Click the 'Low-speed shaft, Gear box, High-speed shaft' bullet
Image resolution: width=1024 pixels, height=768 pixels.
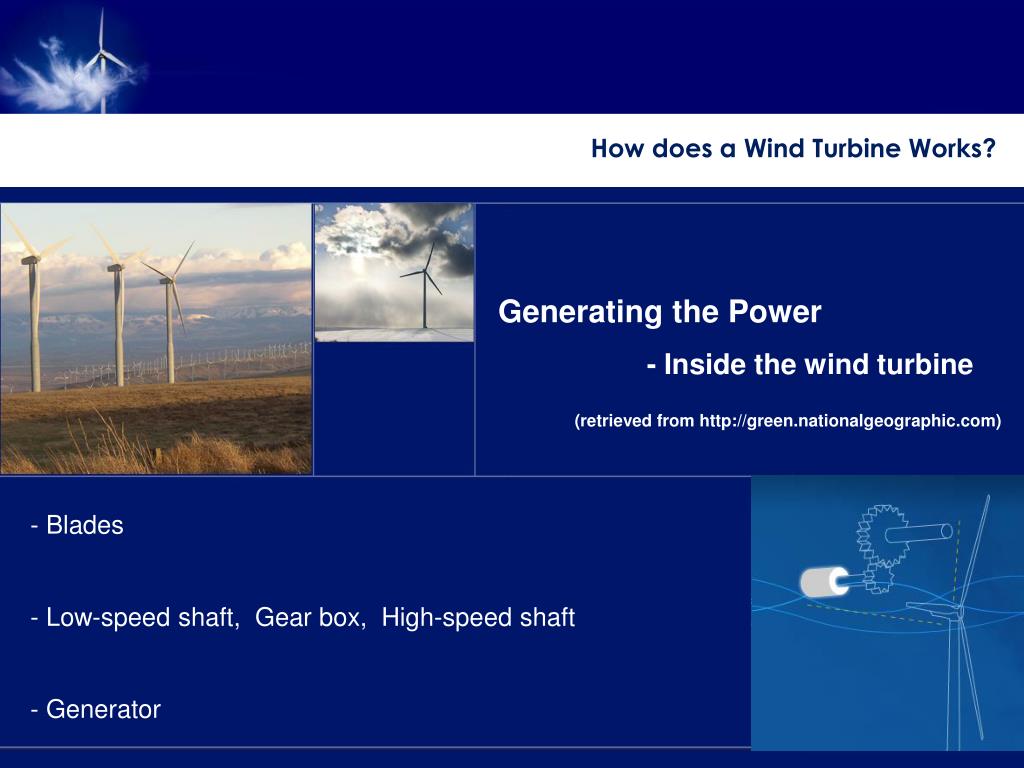click(303, 618)
